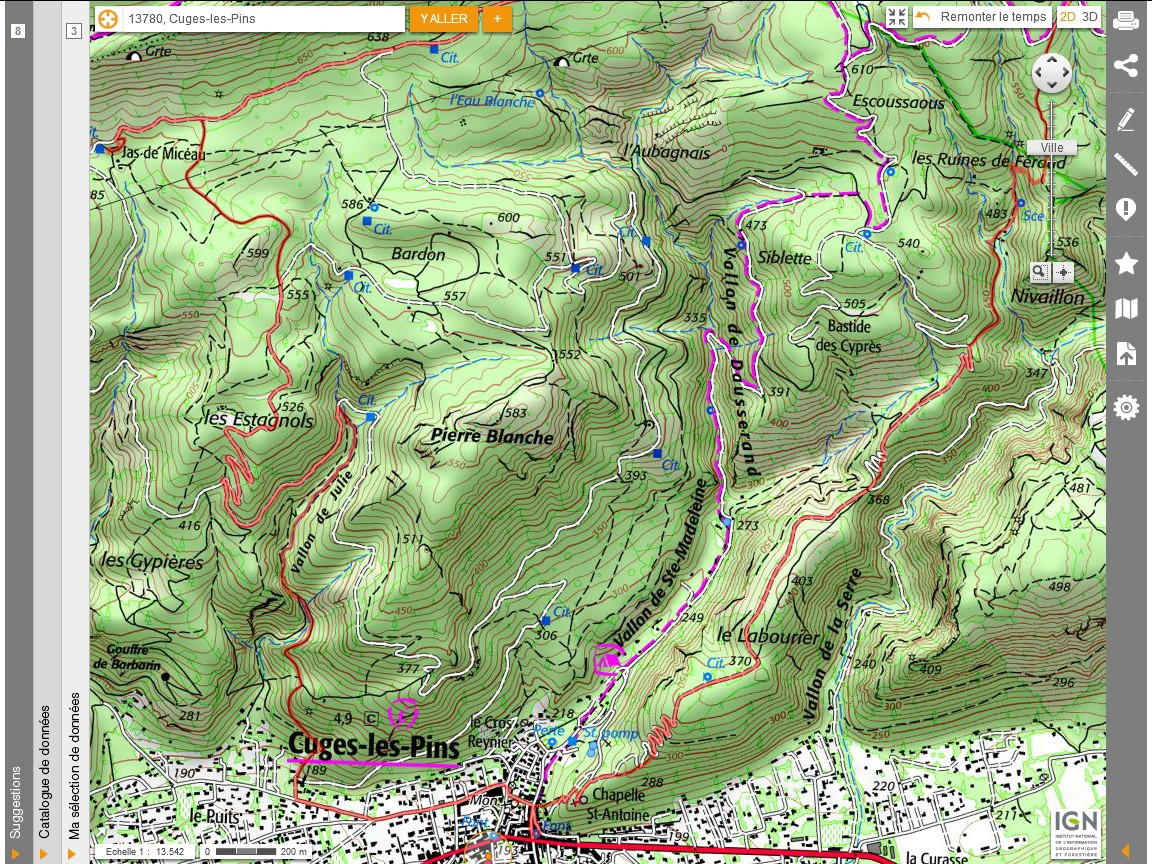
Task: Click the 0 to 200 m scale bar
Action: (256, 852)
